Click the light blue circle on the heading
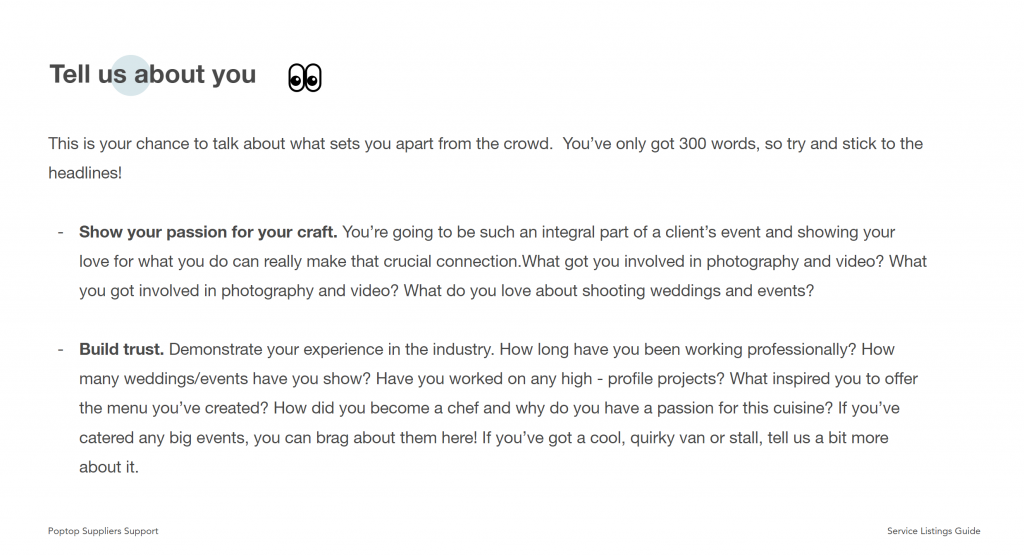 click(x=130, y=75)
